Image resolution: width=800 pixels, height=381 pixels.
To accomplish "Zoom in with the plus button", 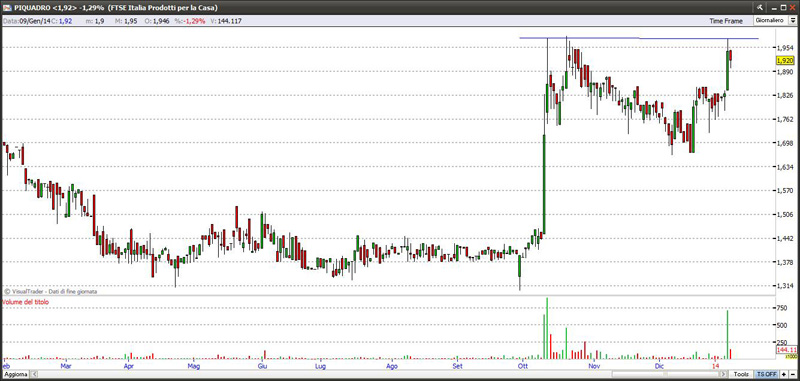I will click(783, 374).
